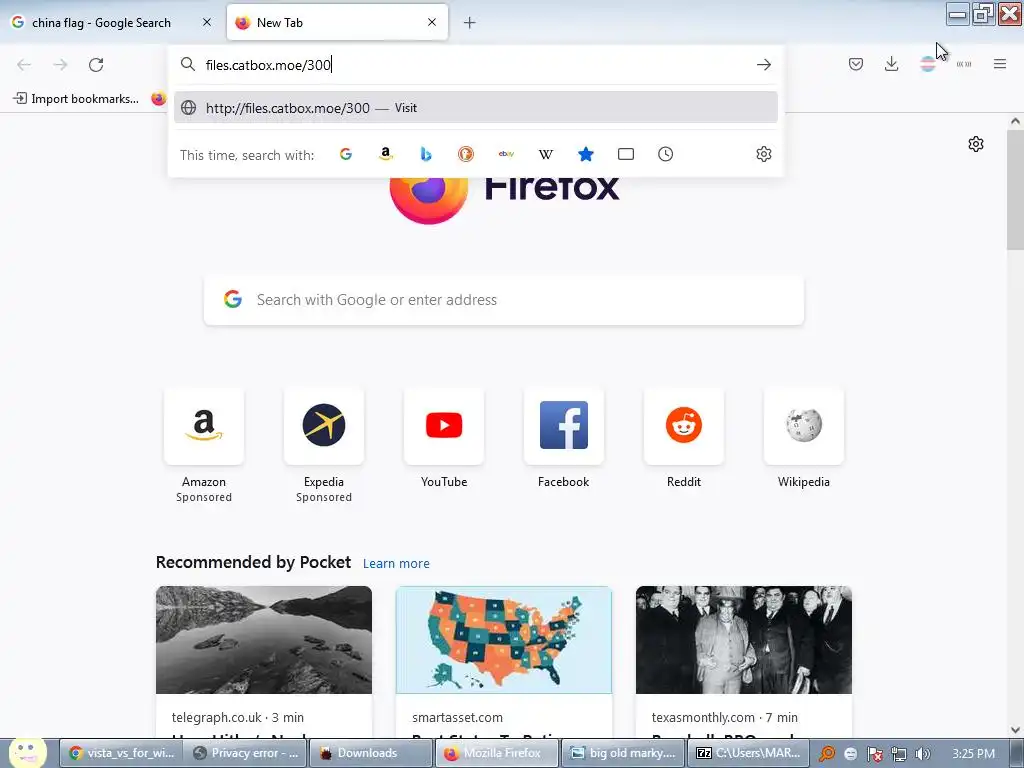Search this time with Google

346,154
